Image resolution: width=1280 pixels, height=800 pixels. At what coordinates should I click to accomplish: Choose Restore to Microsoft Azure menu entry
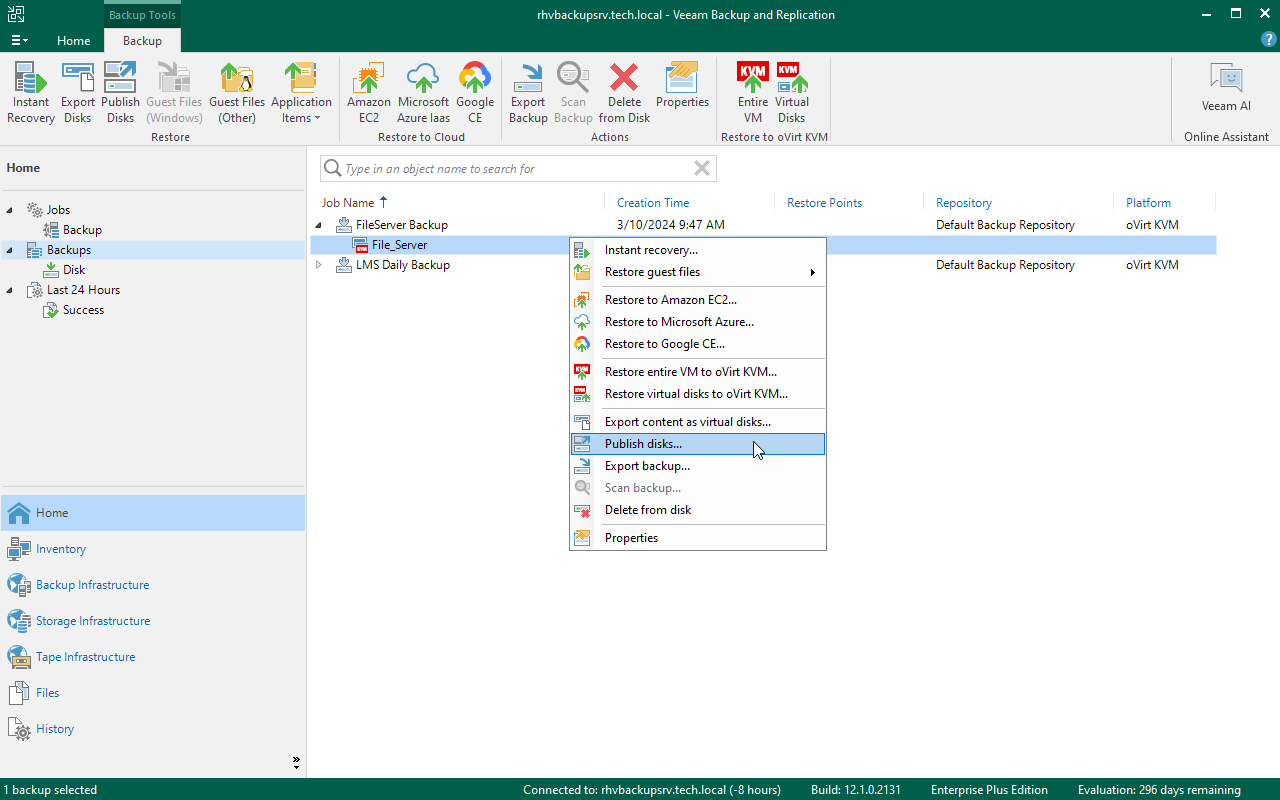(x=698, y=322)
